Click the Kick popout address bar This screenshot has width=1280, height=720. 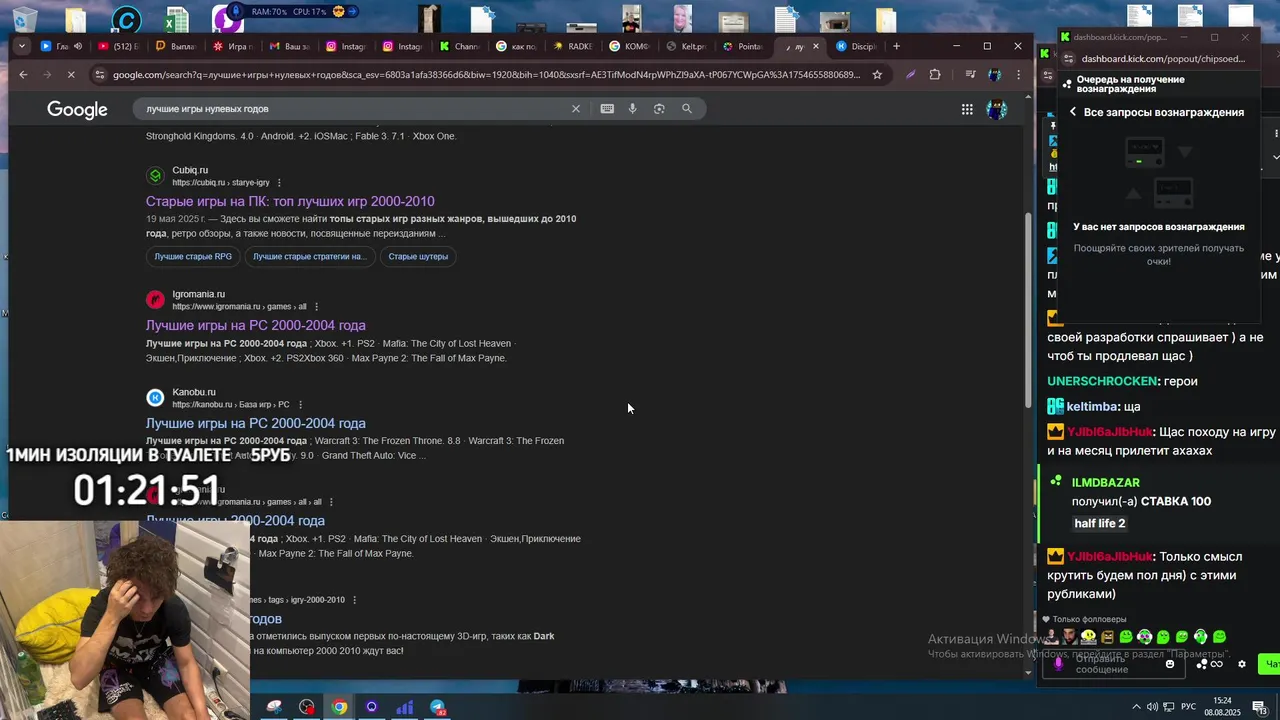pyautogui.click(x=1163, y=59)
